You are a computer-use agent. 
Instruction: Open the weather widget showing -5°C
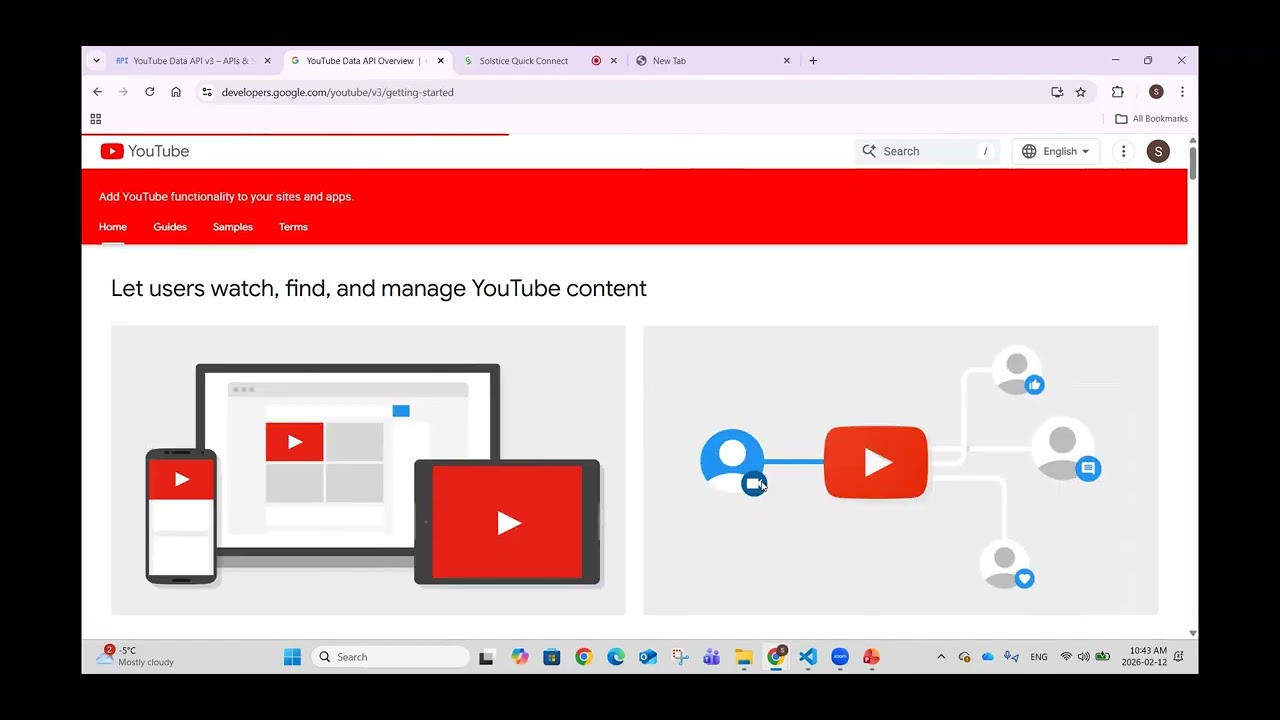click(x=135, y=657)
